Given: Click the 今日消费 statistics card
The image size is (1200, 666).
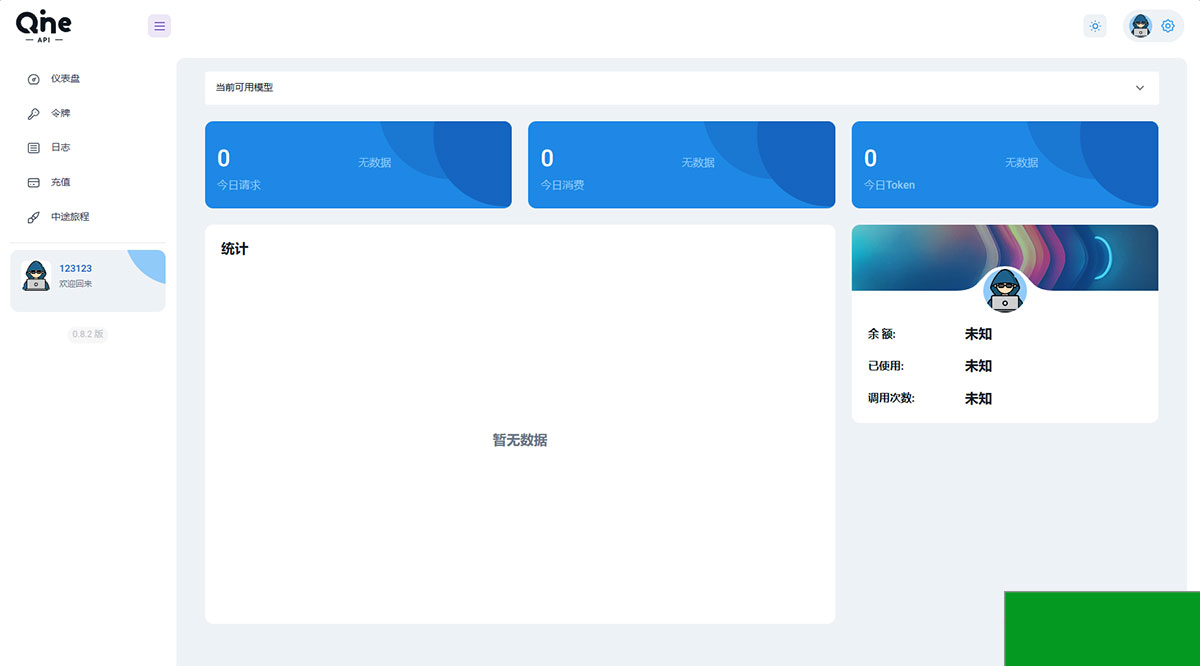Looking at the screenshot, I should click(x=681, y=165).
